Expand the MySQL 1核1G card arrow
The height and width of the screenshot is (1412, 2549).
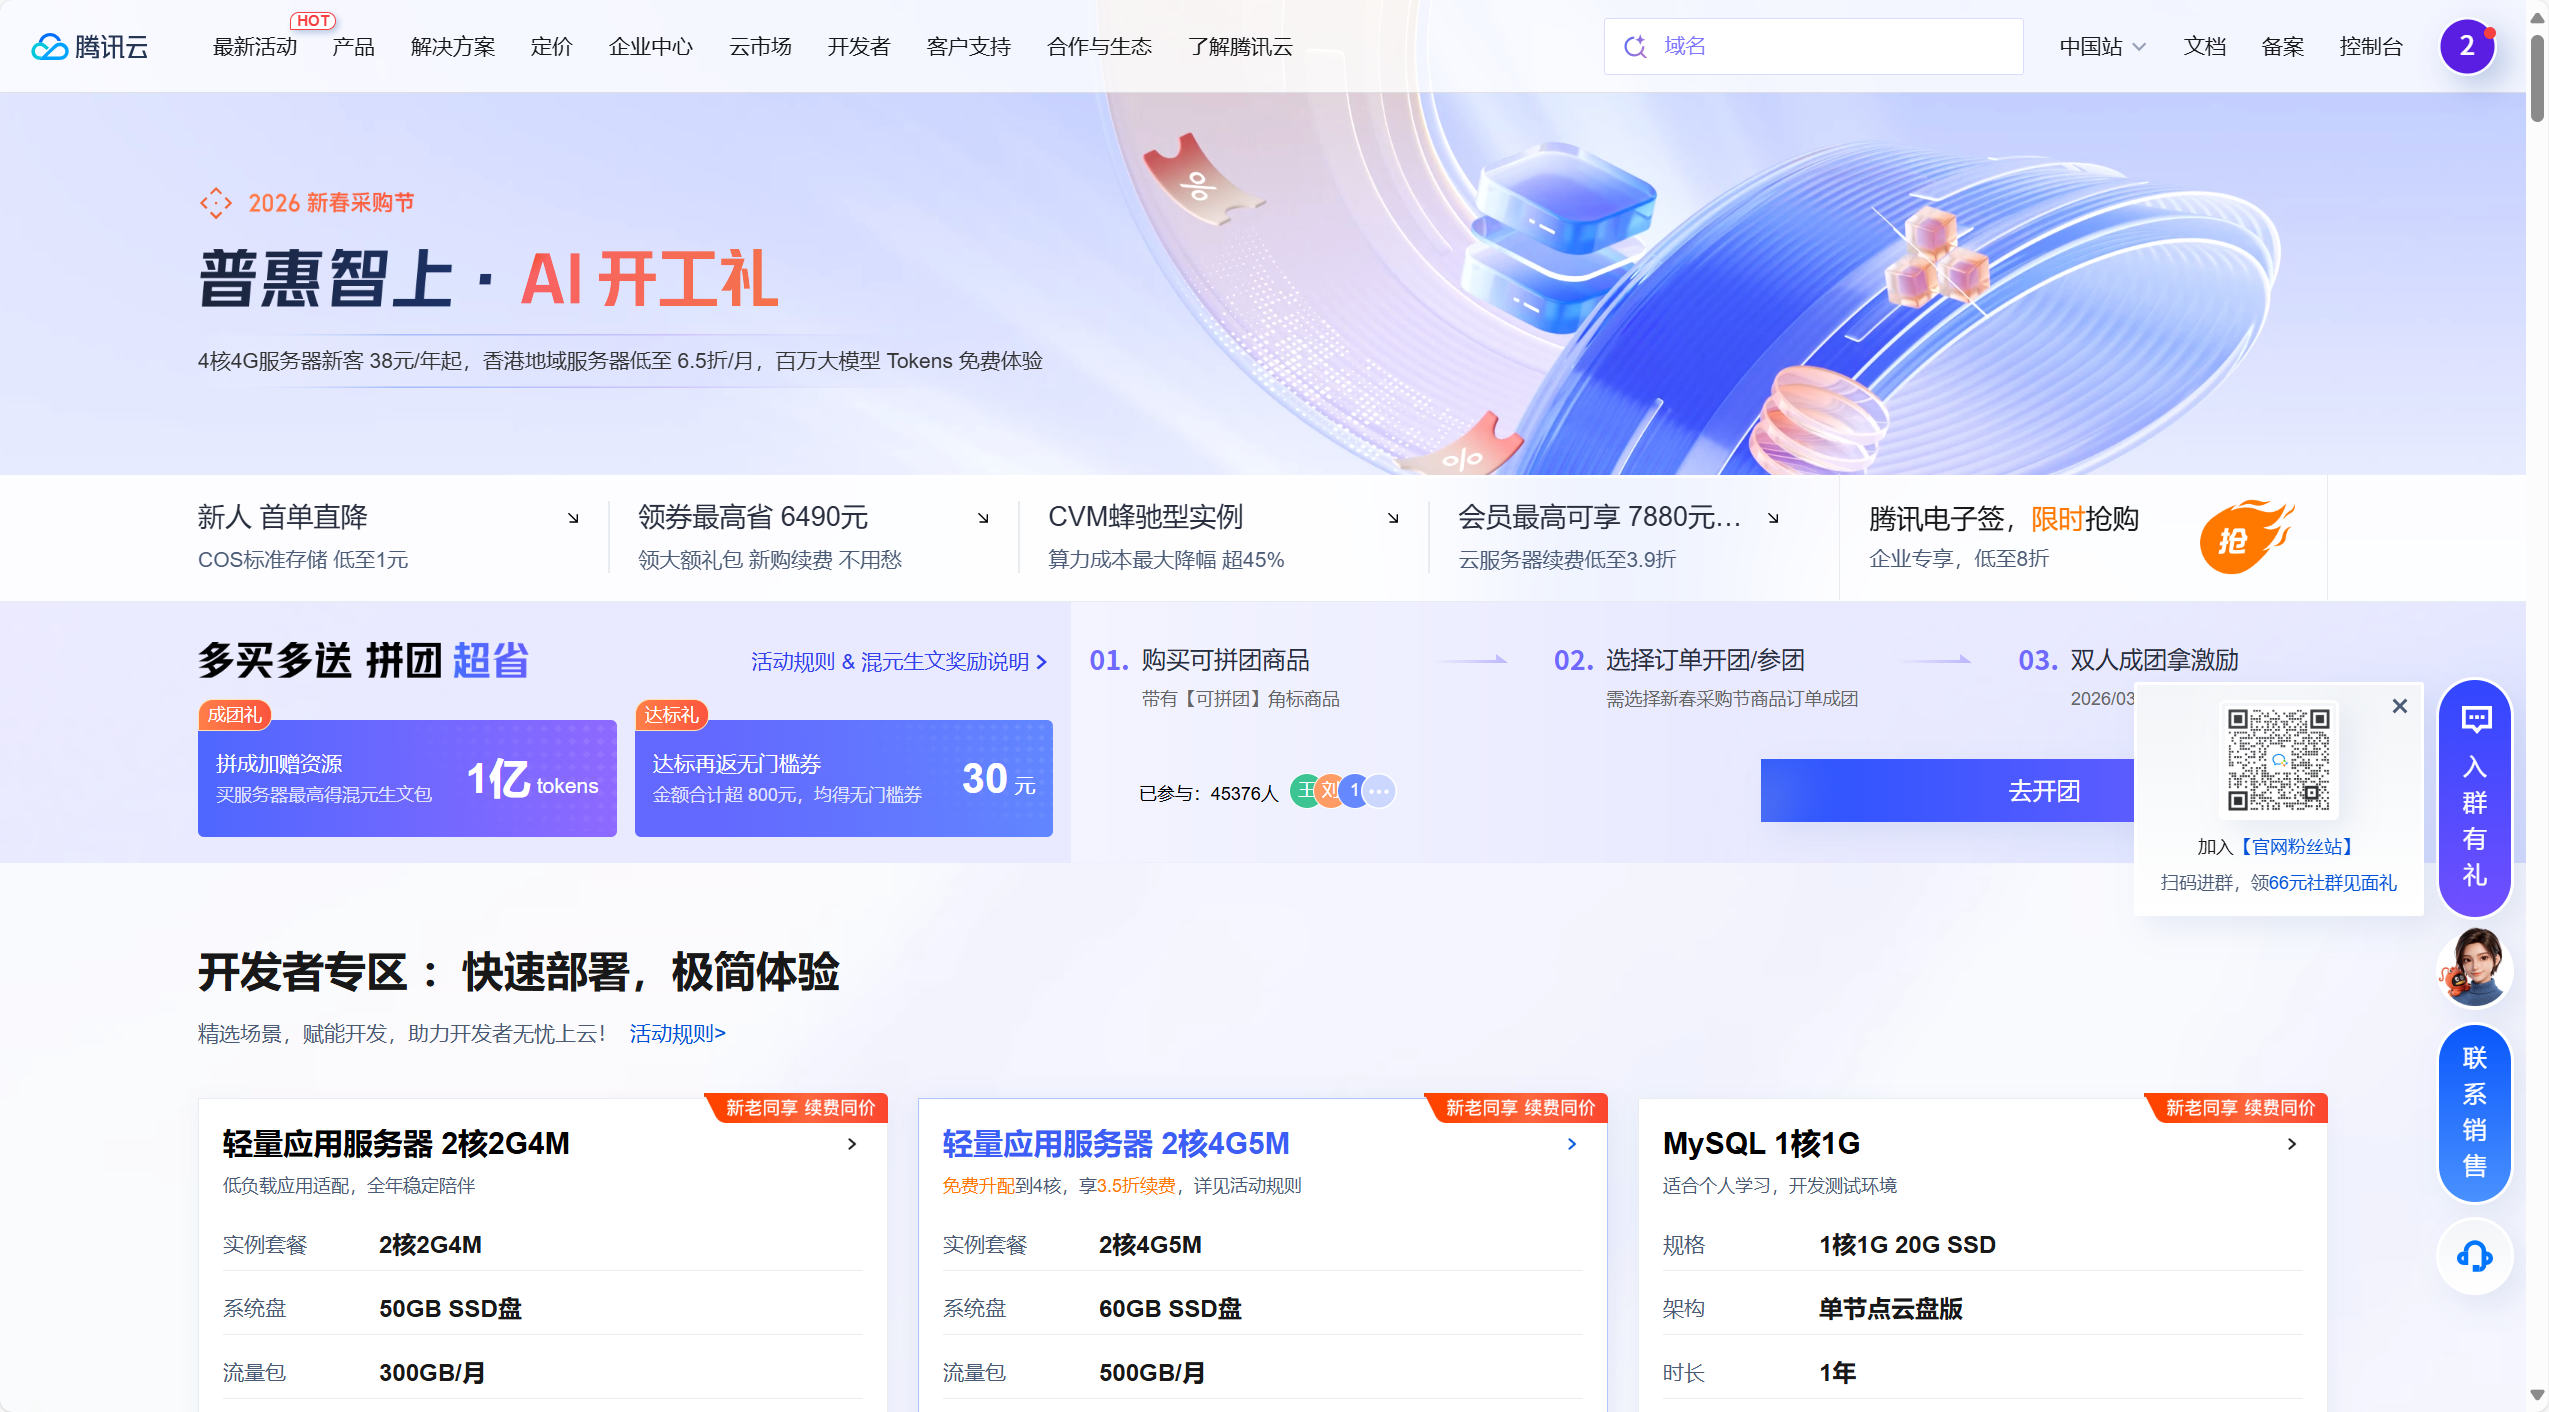pos(2291,1144)
